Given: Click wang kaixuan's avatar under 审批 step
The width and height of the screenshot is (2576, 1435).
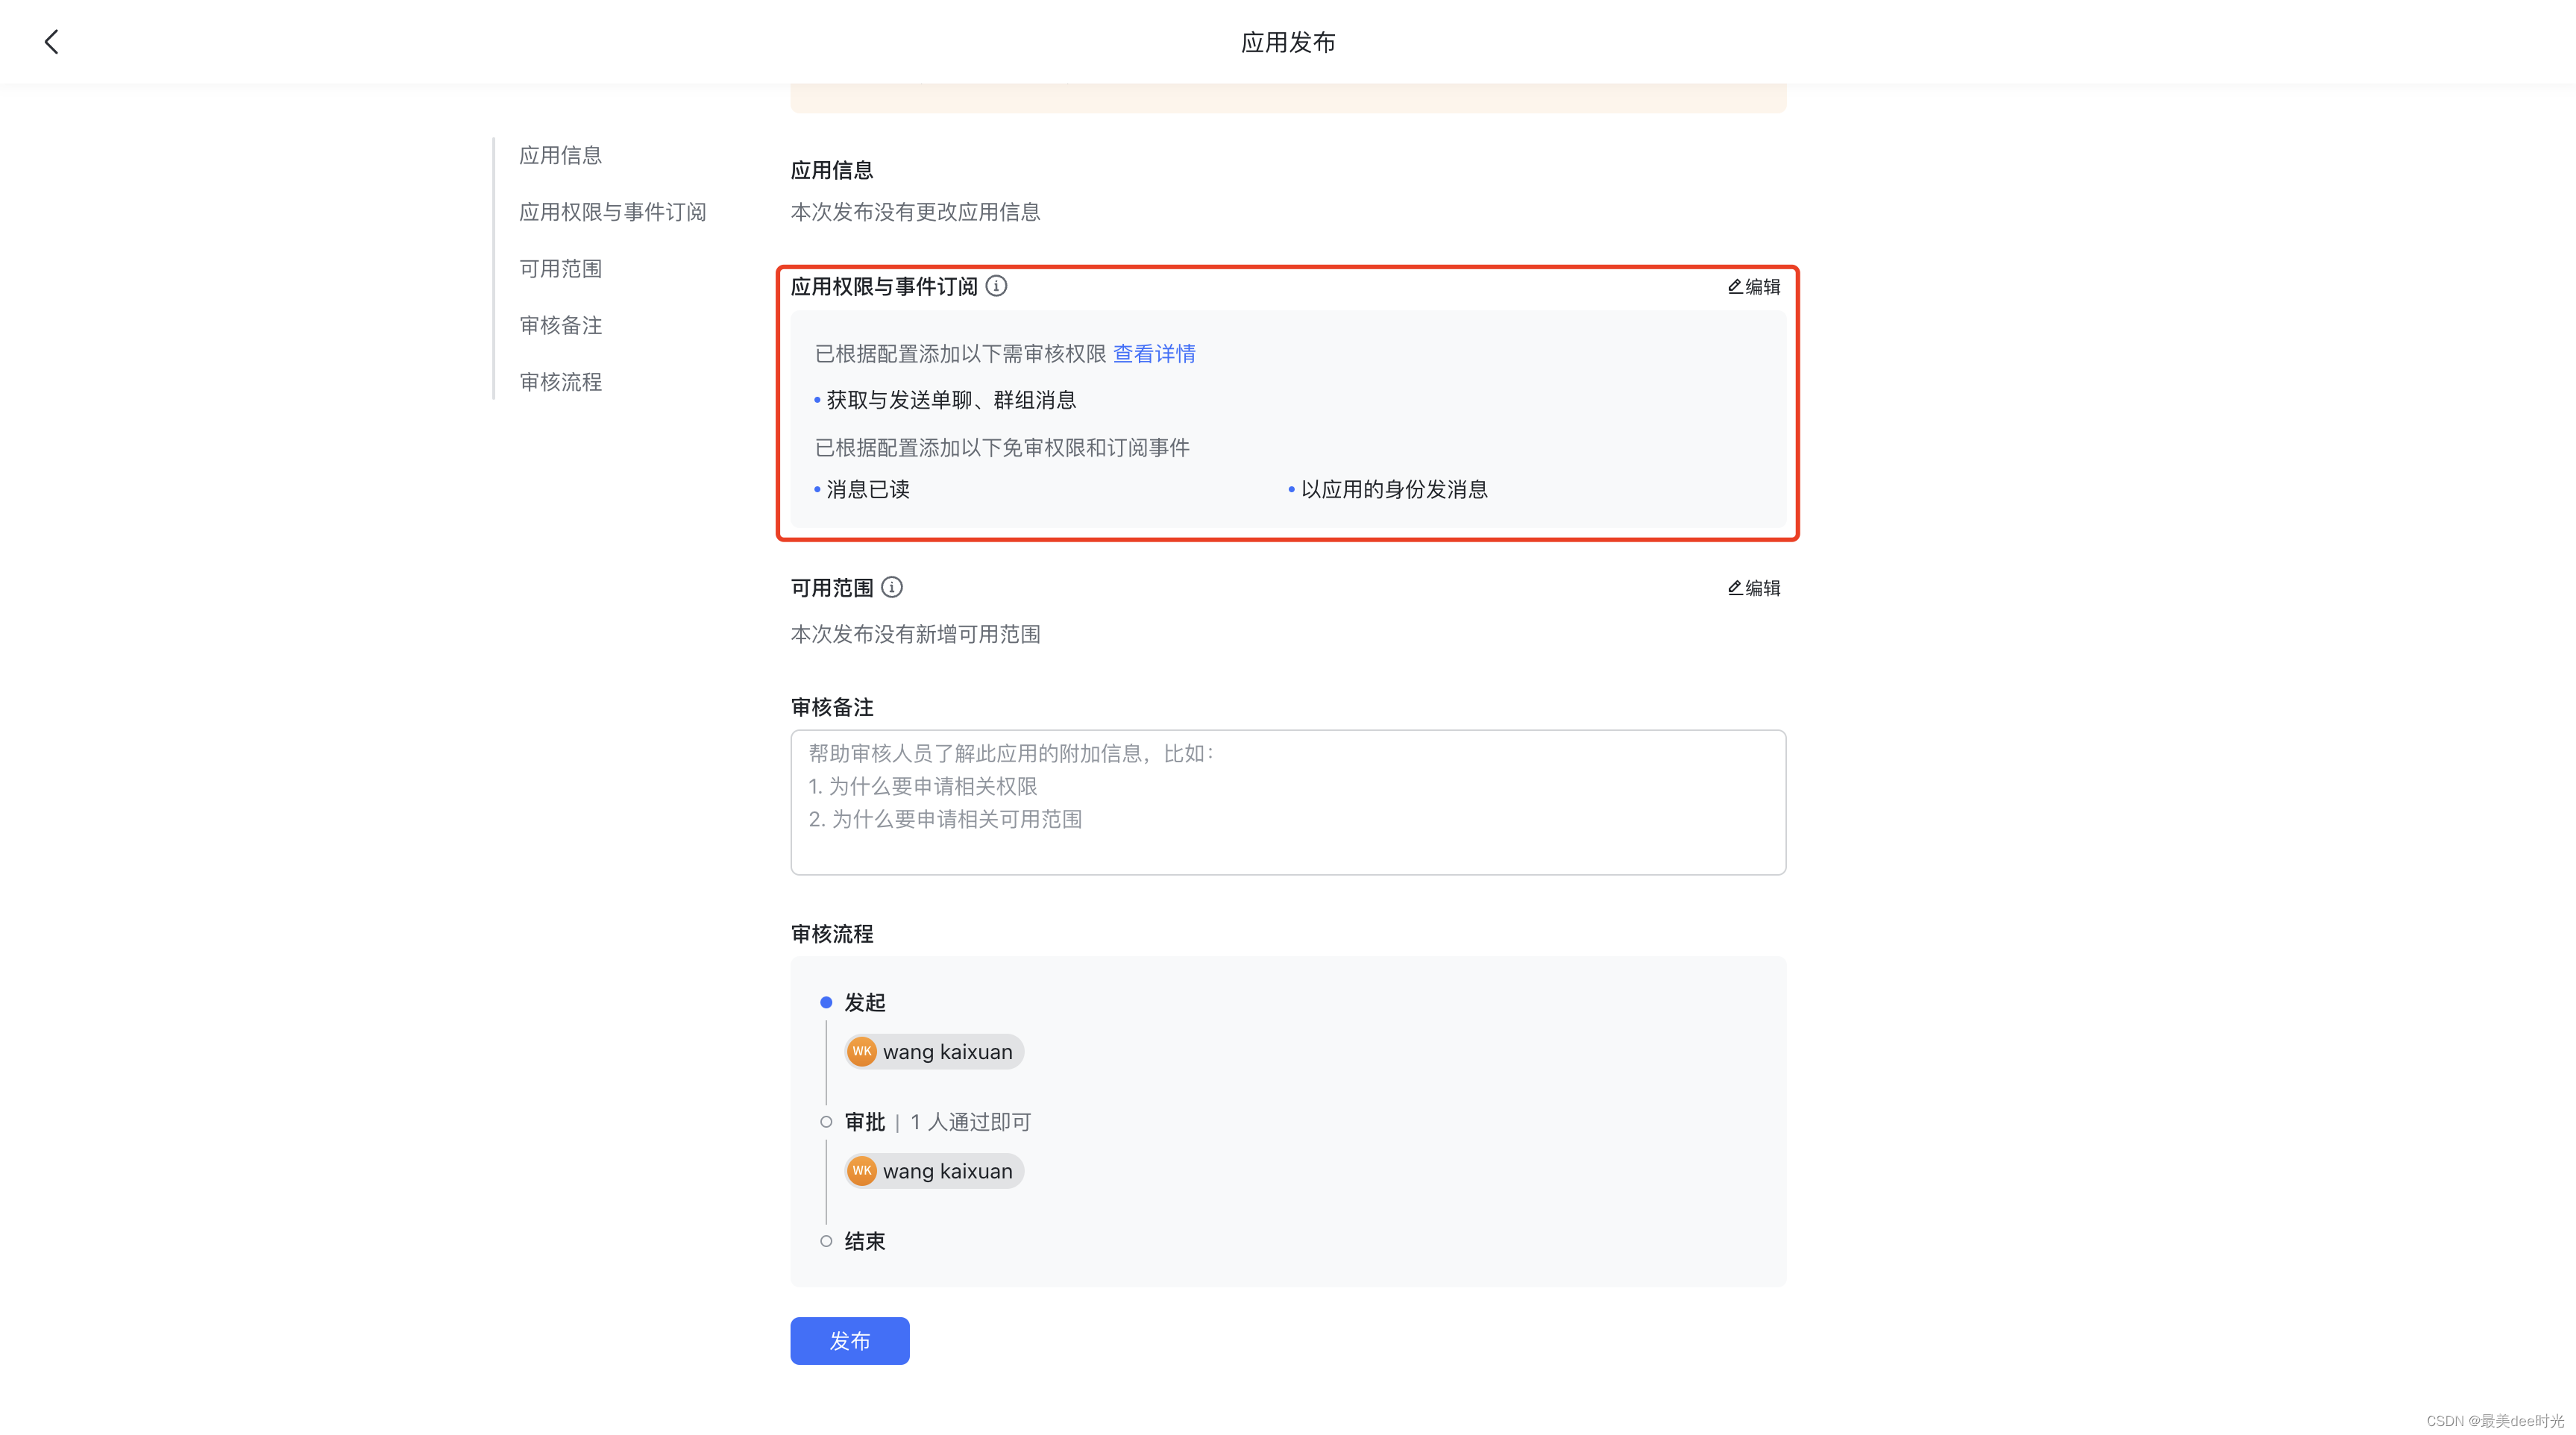Looking at the screenshot, I should (x=861, y=1170).
